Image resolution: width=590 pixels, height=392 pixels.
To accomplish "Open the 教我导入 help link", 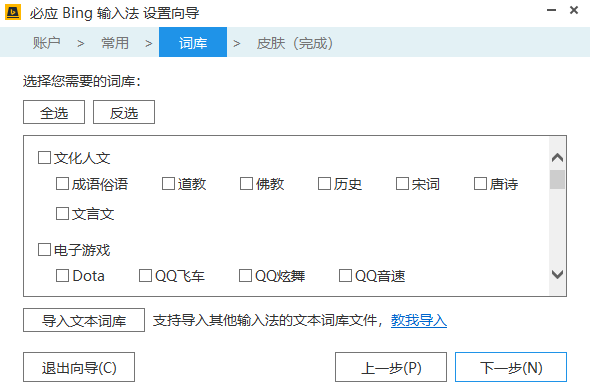I will pos(419,320).
